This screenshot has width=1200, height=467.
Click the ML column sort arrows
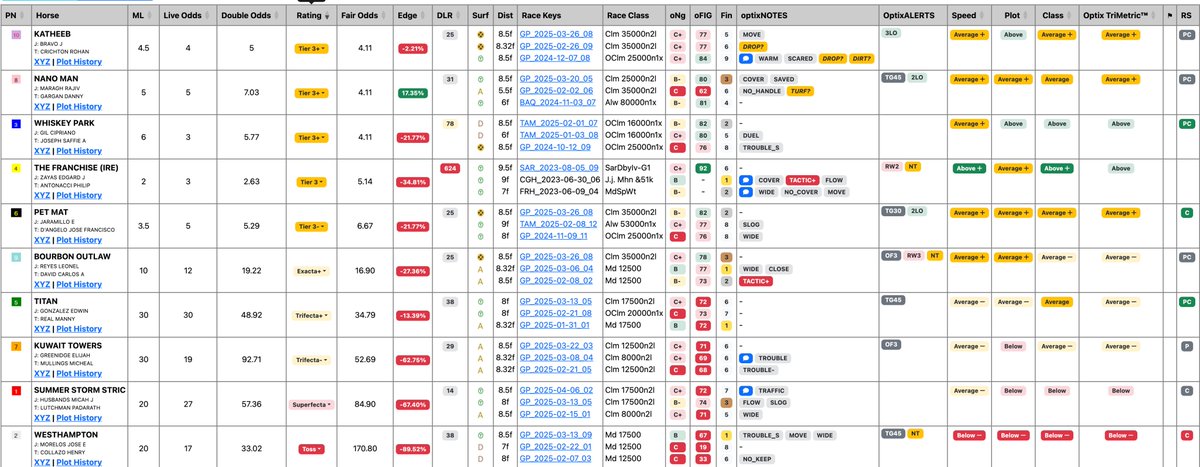click(x=149, y=17)
